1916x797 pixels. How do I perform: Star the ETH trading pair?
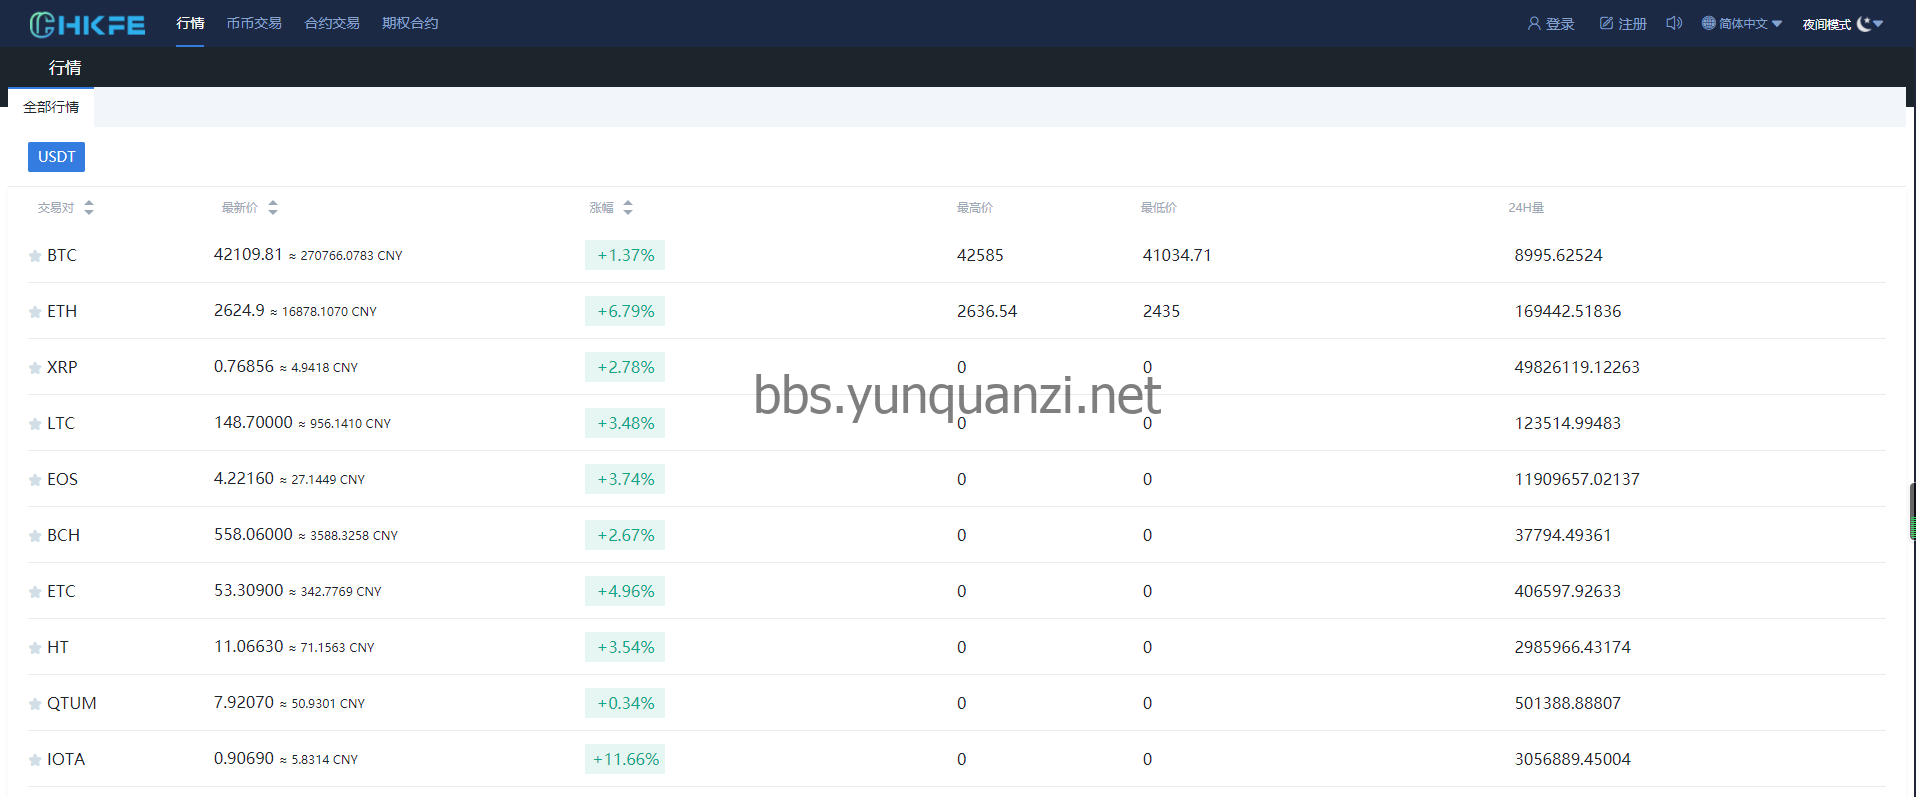tap(35, 312)
